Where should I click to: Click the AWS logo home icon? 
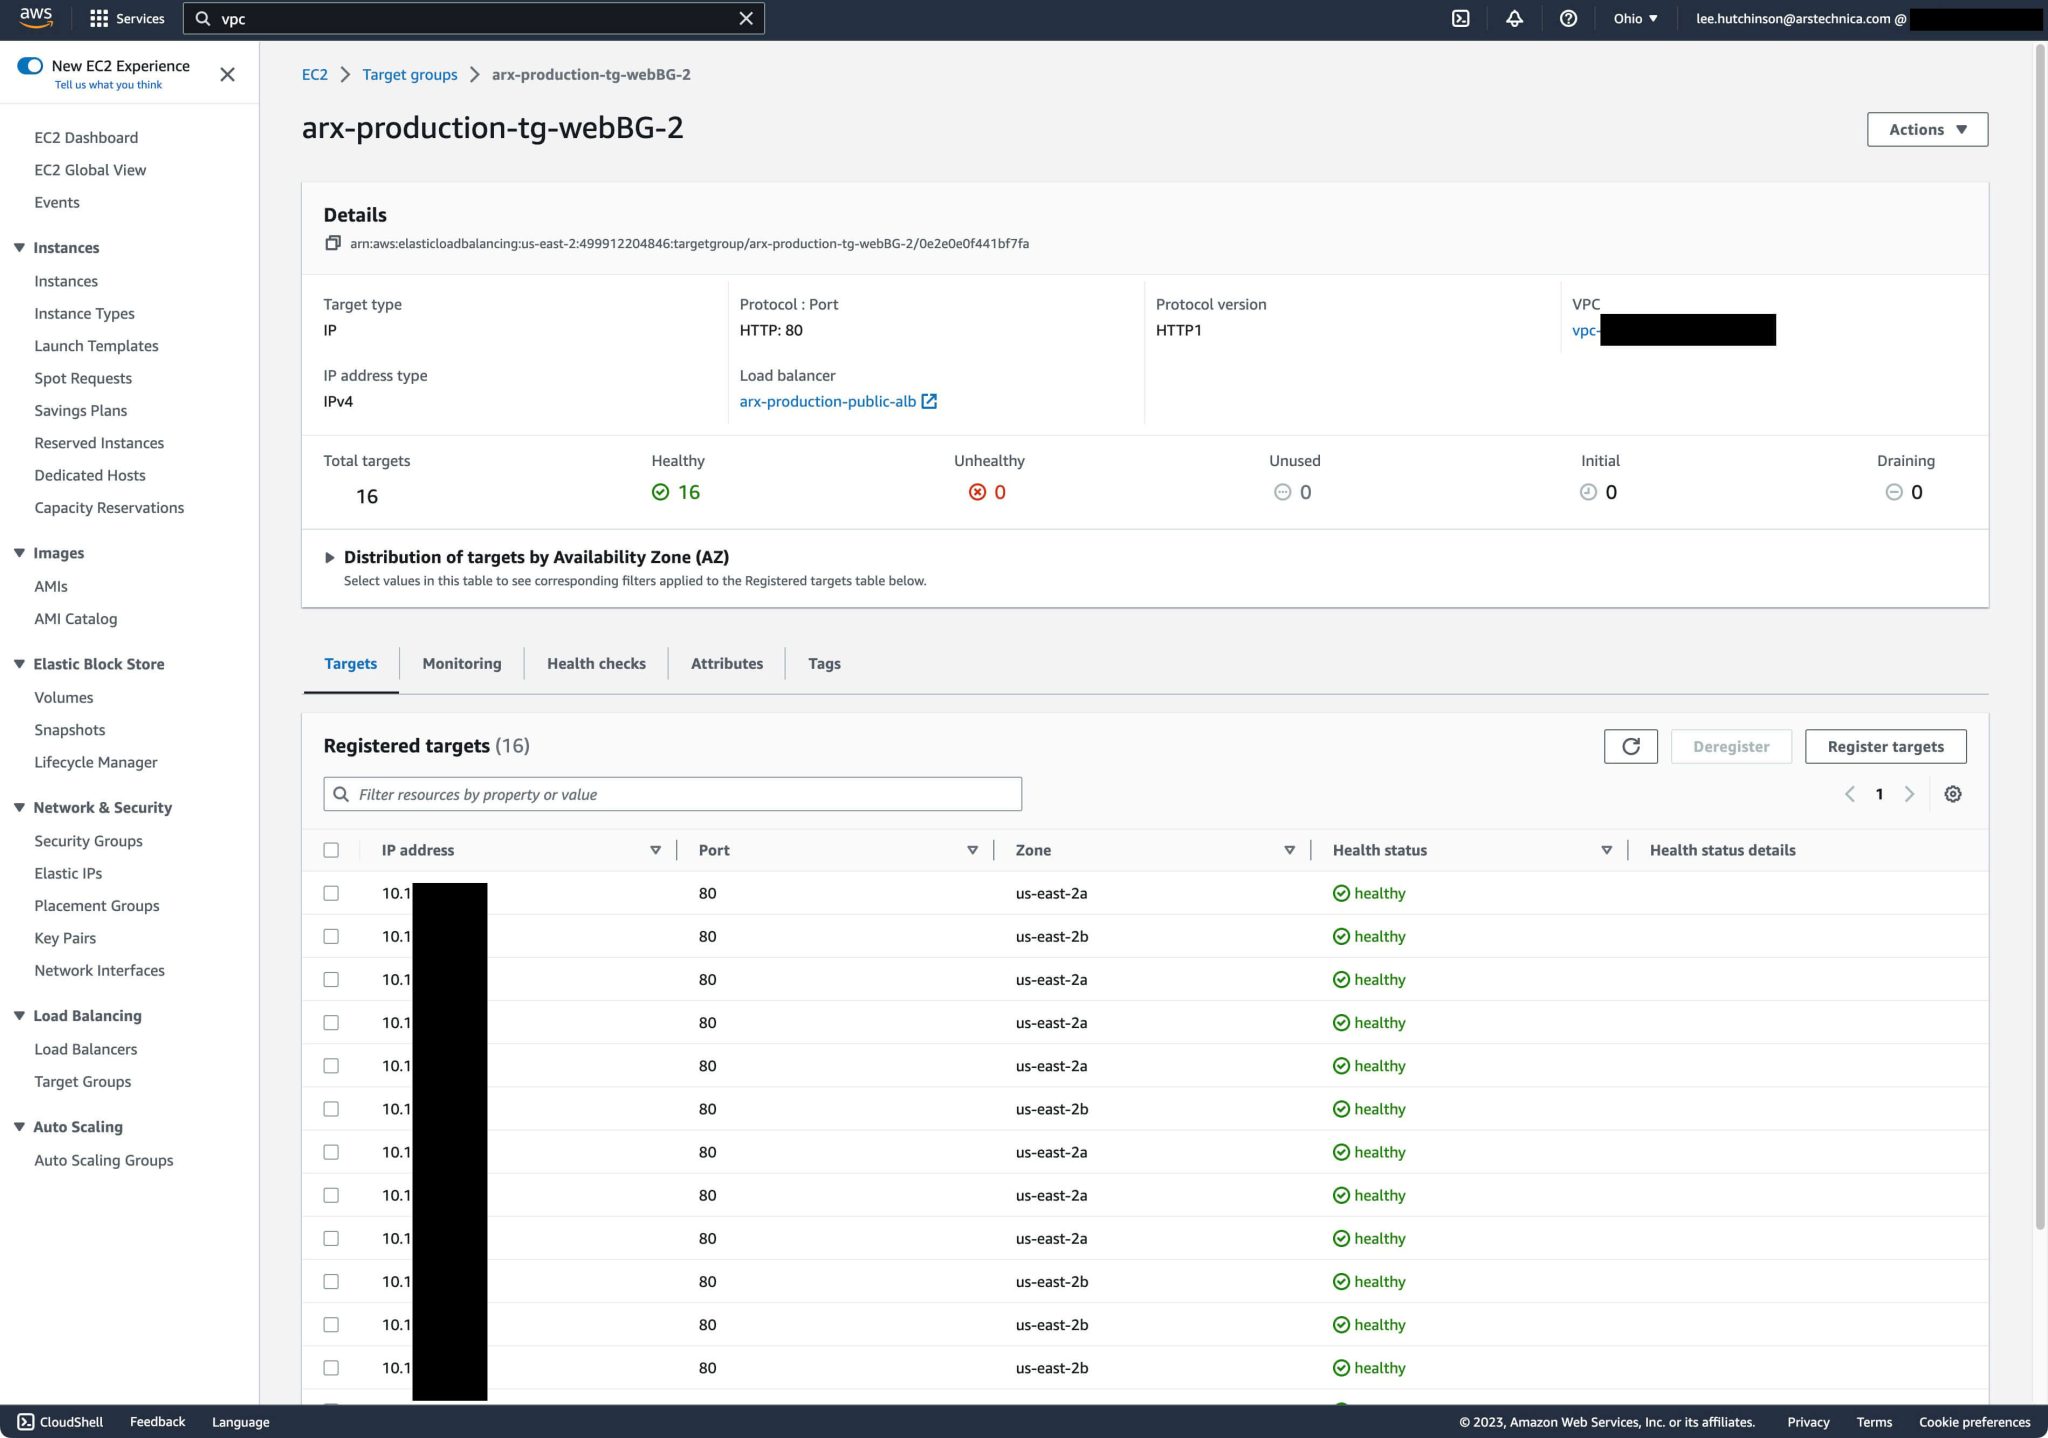coord(36,17)
